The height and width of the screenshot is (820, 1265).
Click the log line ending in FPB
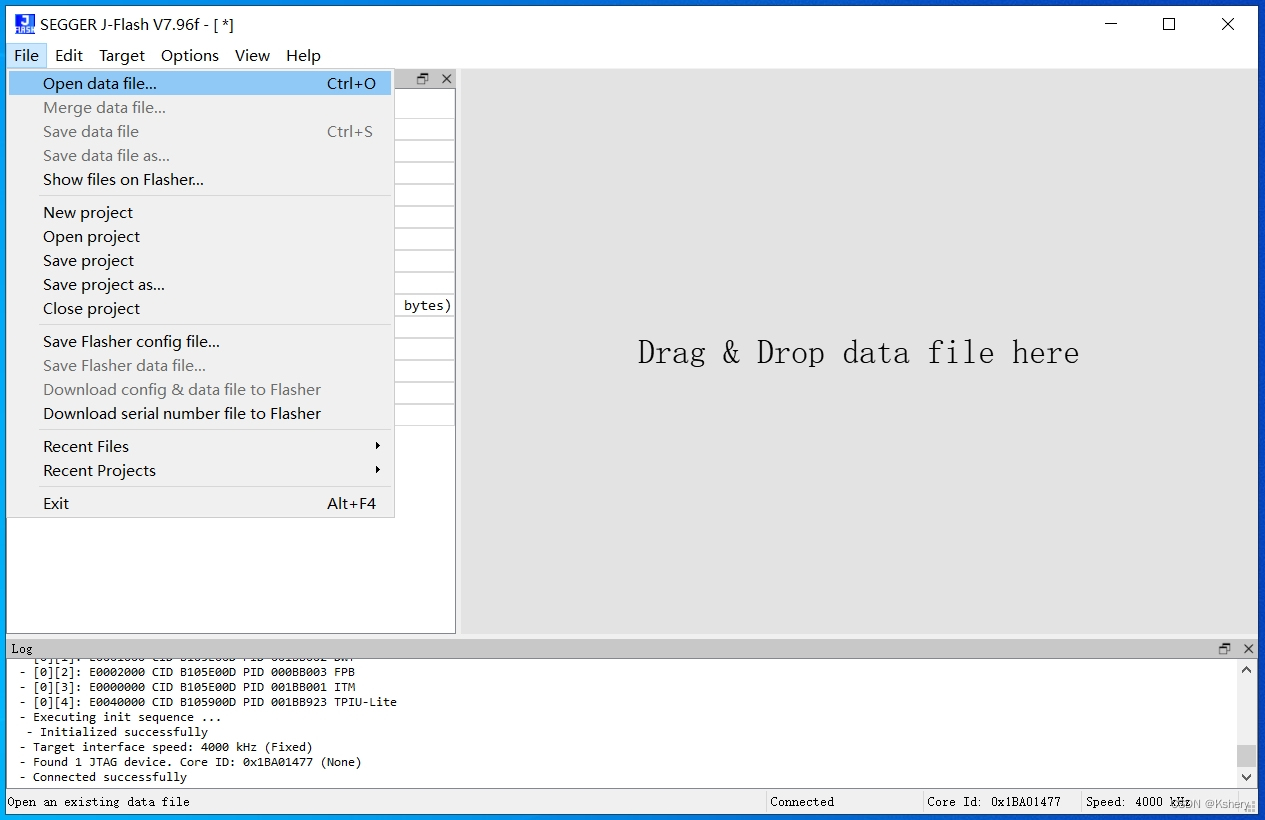point(187,672)
